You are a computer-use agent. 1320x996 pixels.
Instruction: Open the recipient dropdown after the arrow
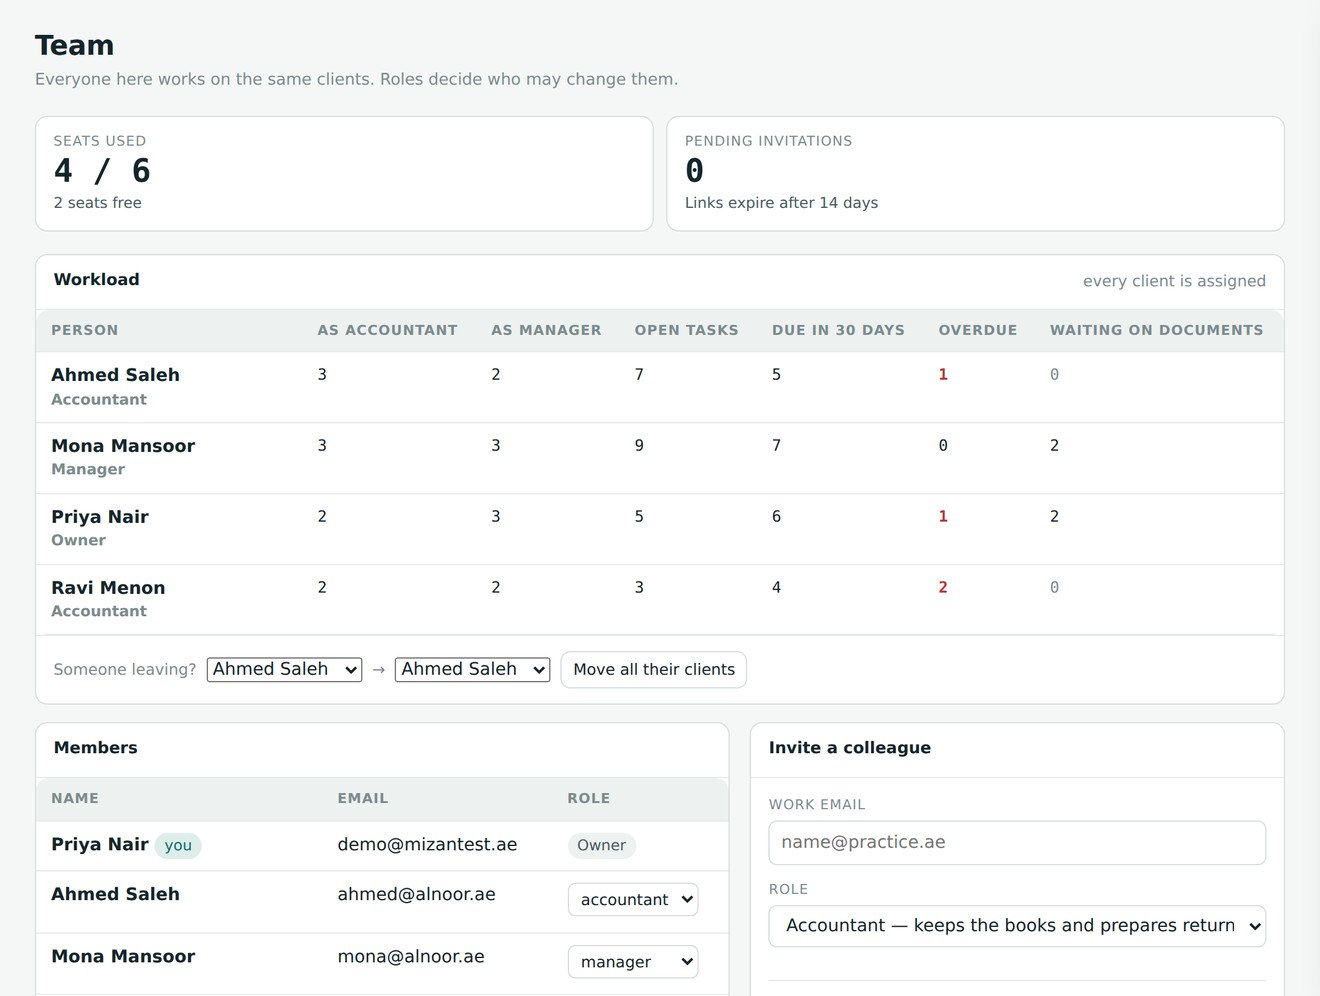472,669
